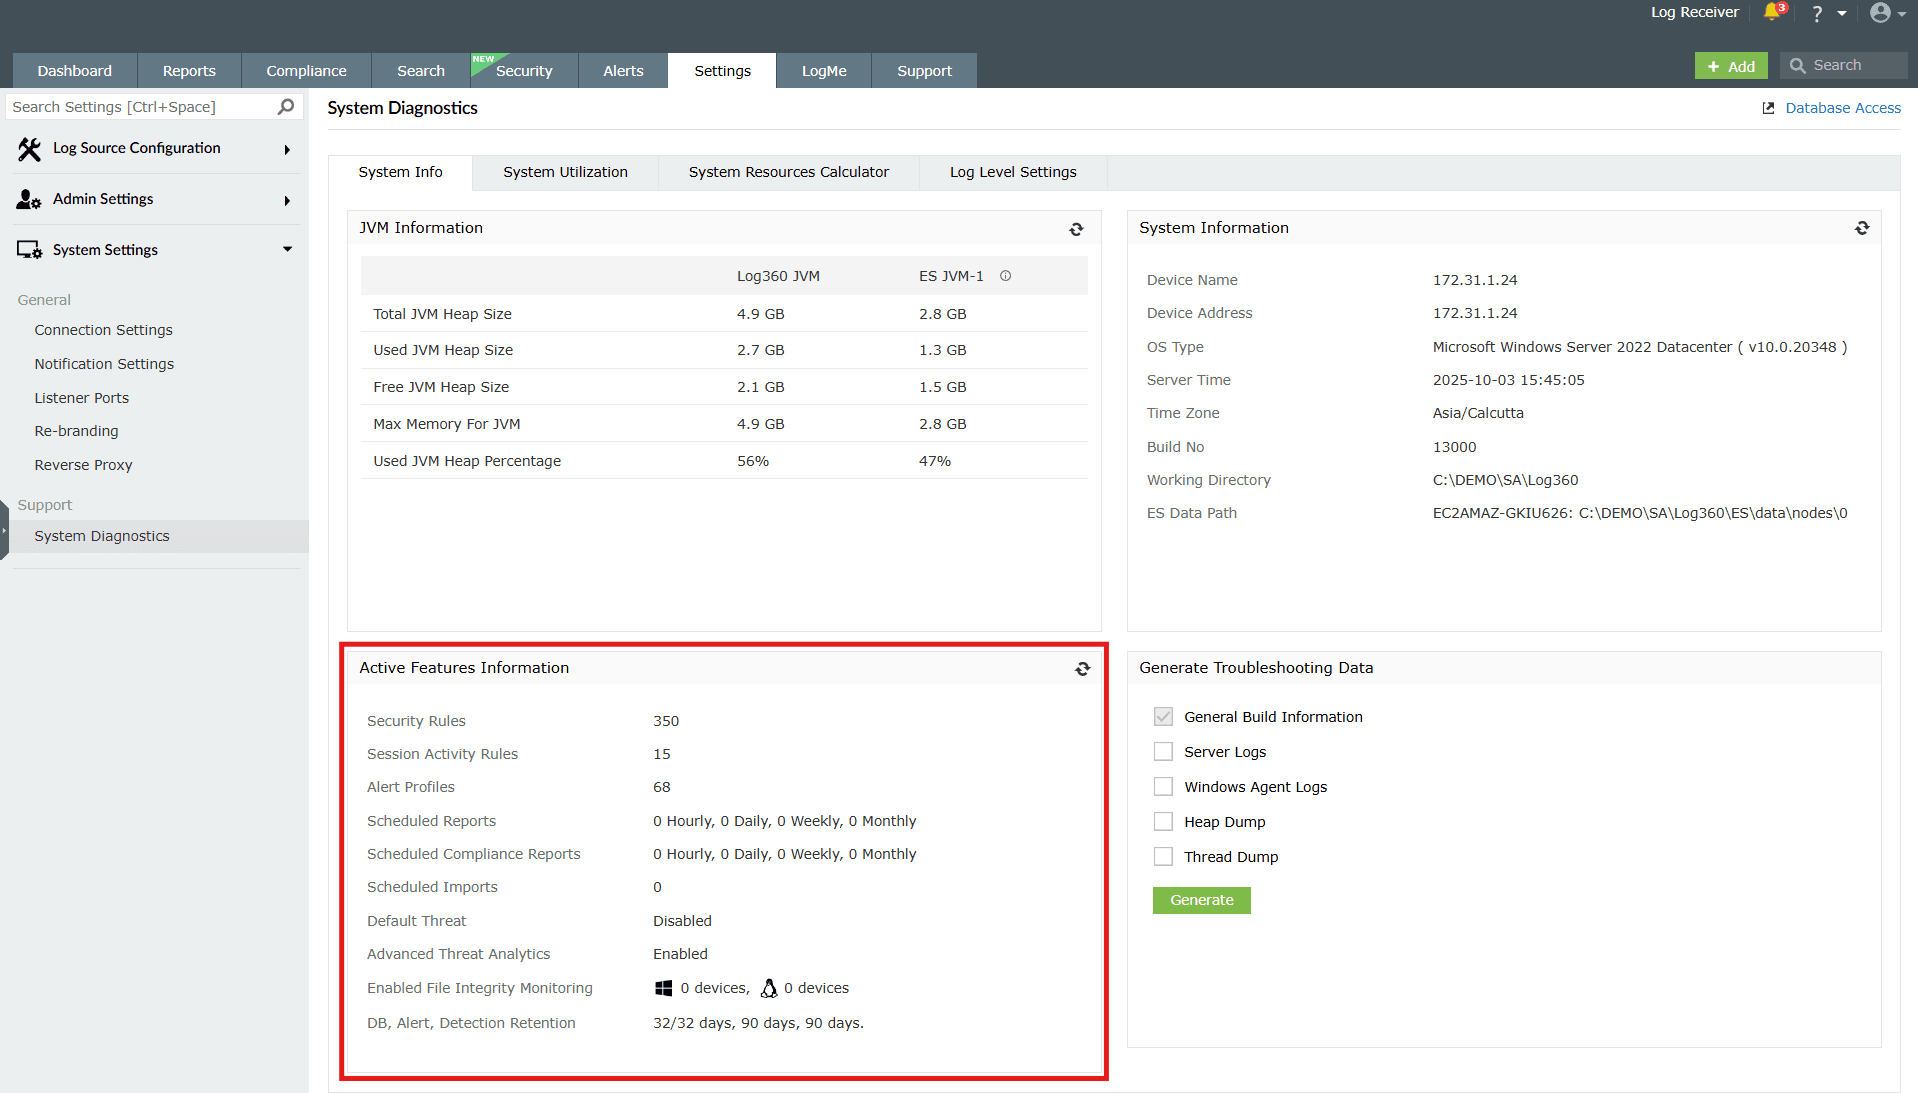The image size is (1918, 1093).
Task: Click the Alert Profiles value 68
Action: pyautogui.click(x=662, y=787)
